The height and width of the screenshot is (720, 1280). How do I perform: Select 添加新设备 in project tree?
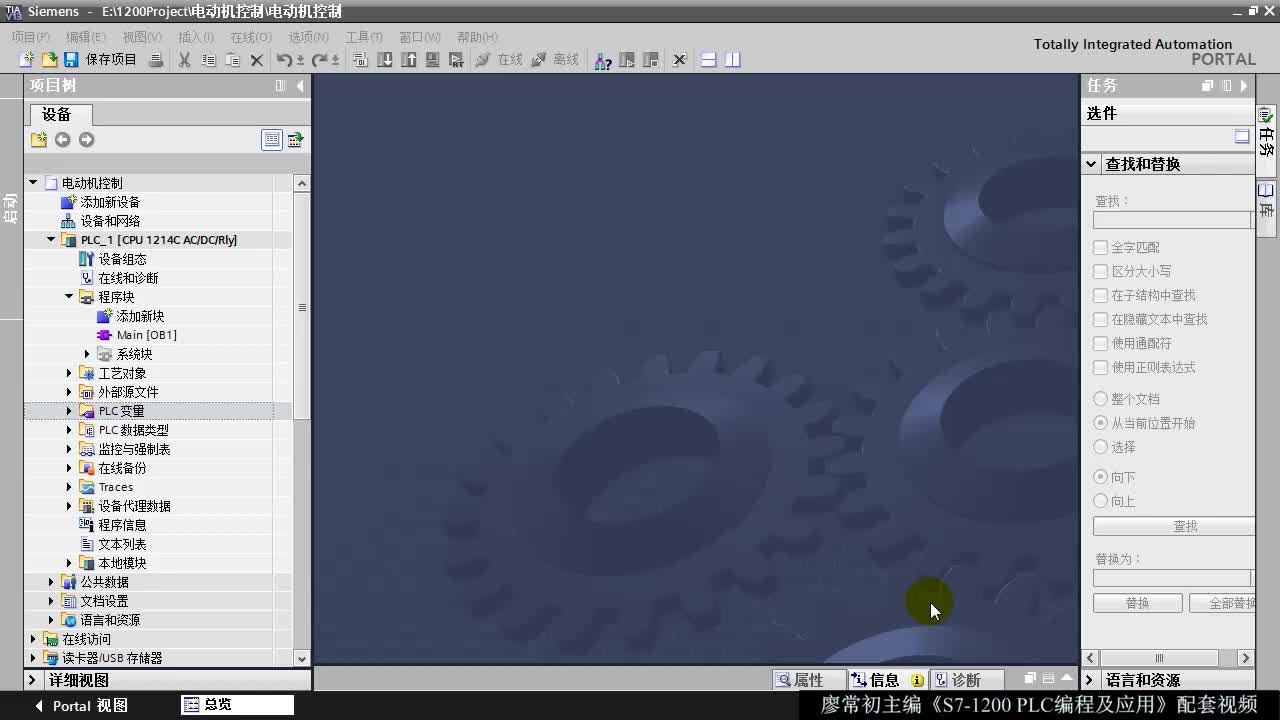[110, 202]
